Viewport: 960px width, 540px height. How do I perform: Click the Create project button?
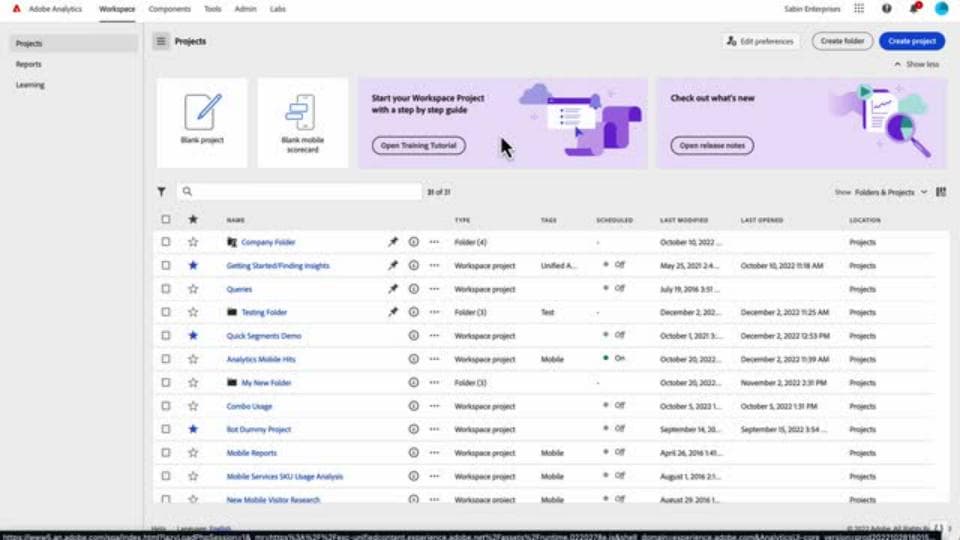[x=912, y=41]
